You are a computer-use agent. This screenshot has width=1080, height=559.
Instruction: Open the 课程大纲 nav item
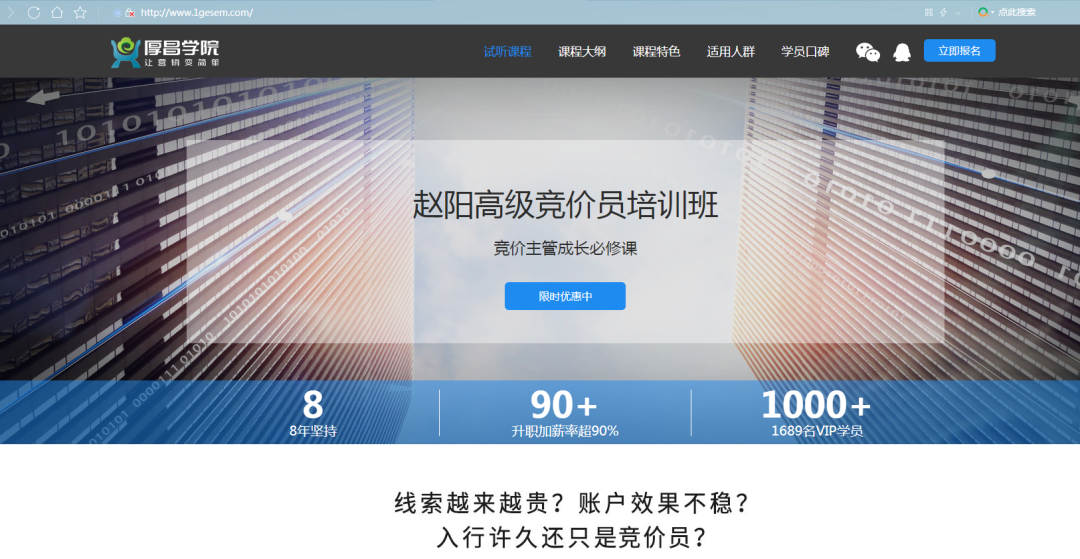pos(582,52)
